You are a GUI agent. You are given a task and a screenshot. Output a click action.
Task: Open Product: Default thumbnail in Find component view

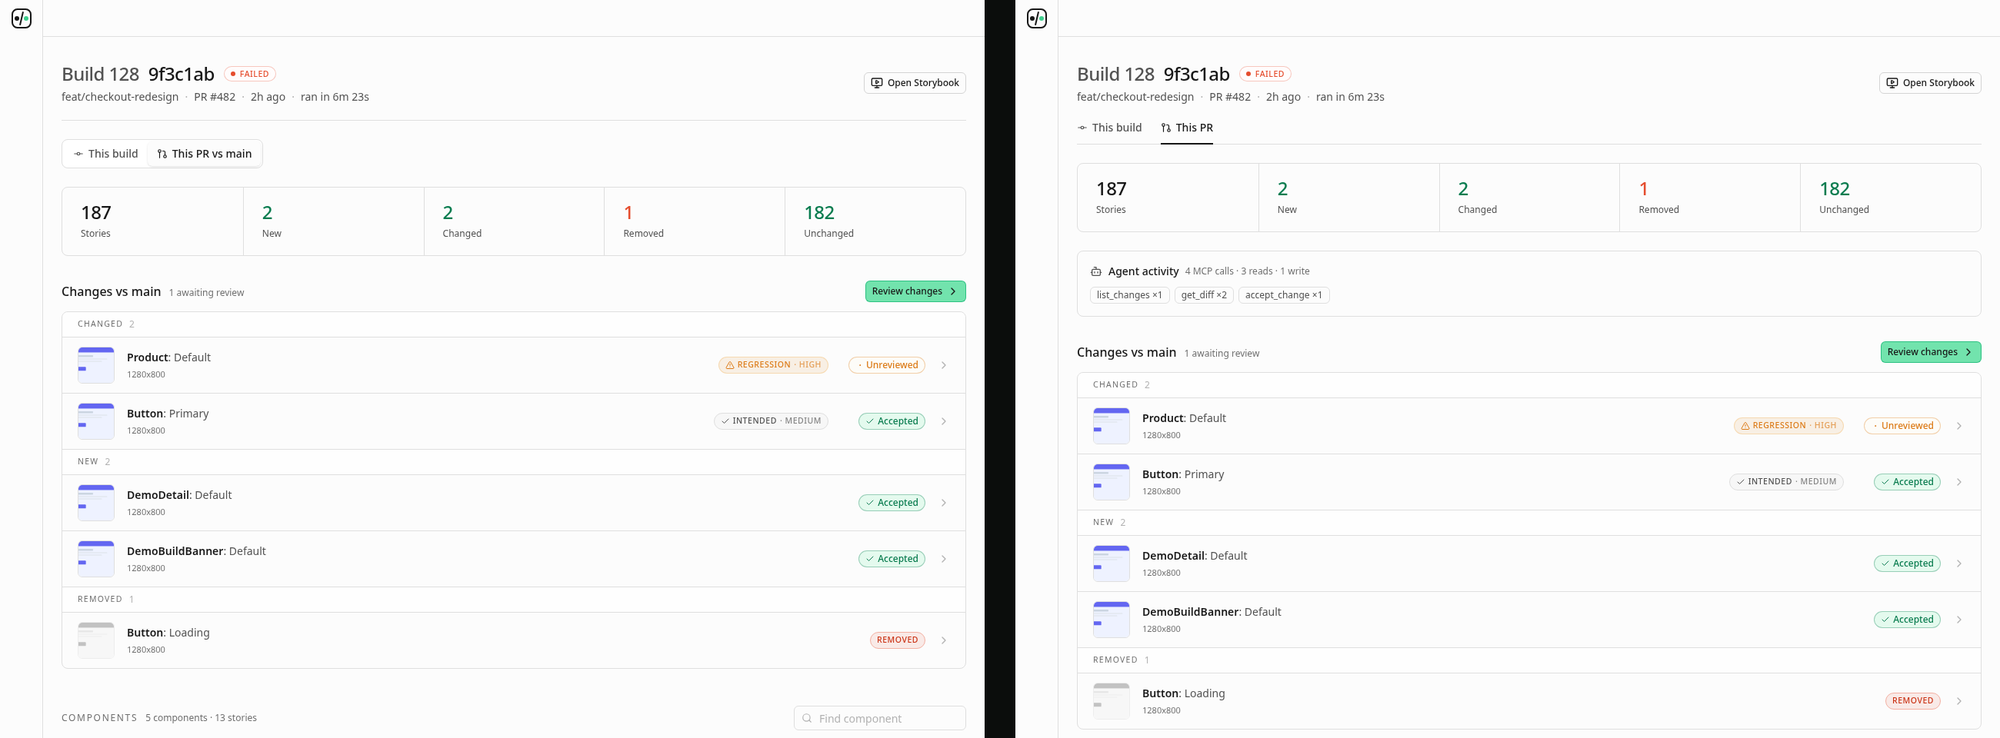click(96, 365)
